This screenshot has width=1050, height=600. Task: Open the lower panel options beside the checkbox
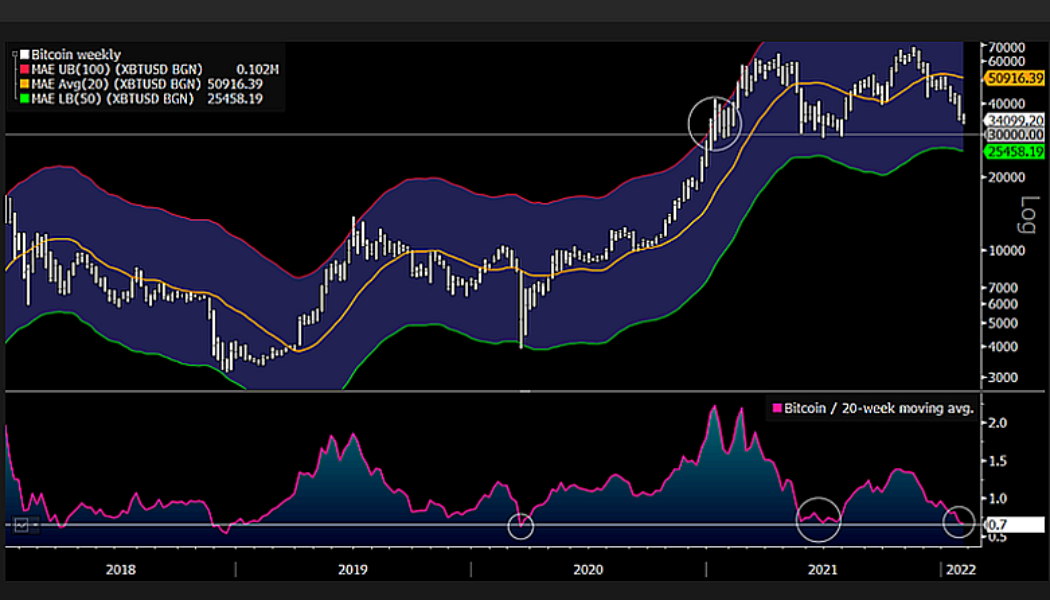34,524
